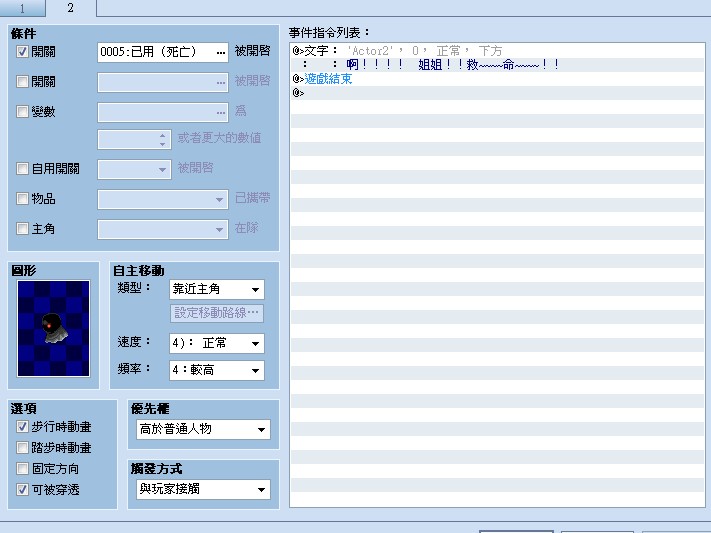Image resolution: width=711 pixels, height=533 pixels.
Task: Enable 踏步時動畫 option
Action: pos(22,448)
